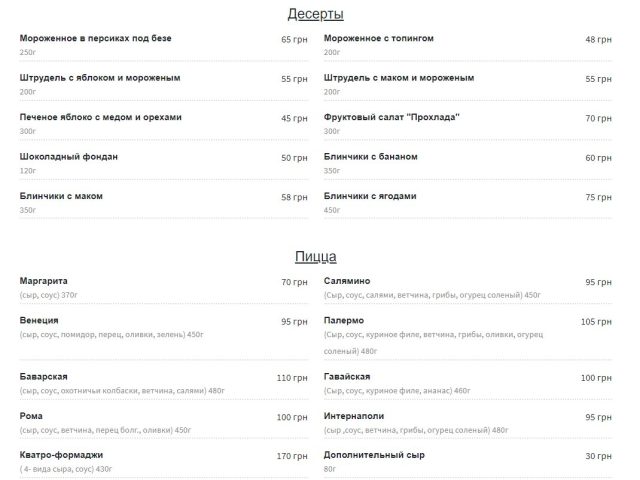Pick Блинчики с маком entry
The height and width of the screenshot is (480, 640).
point(61,196)
